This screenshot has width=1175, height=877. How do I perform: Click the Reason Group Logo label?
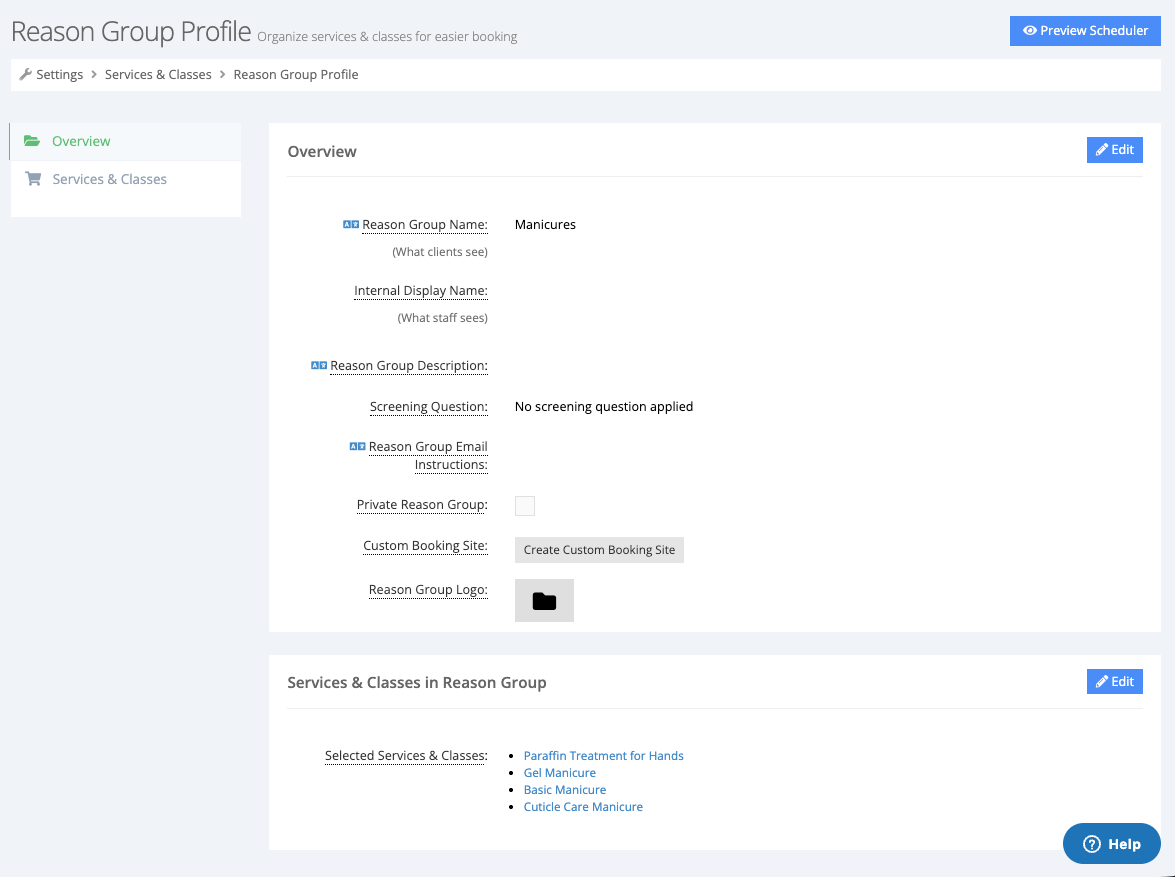coord(428,590)
